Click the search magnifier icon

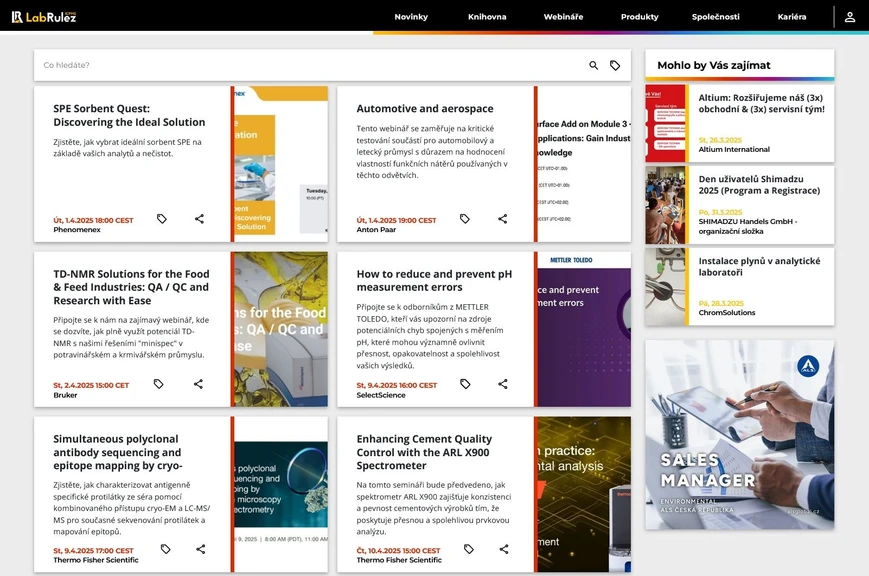click(x=593, y=64)
